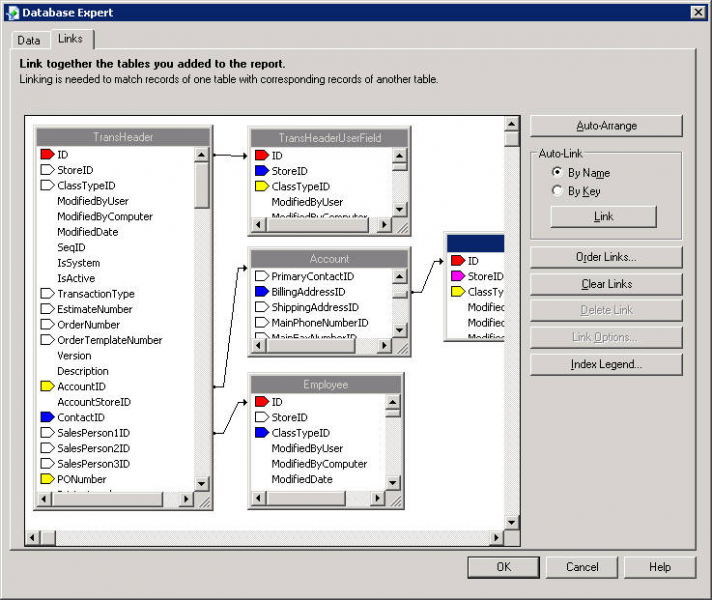Viewport: 712px width, 600px height.
Task: Confirm with the OK button
Action: 504,567
